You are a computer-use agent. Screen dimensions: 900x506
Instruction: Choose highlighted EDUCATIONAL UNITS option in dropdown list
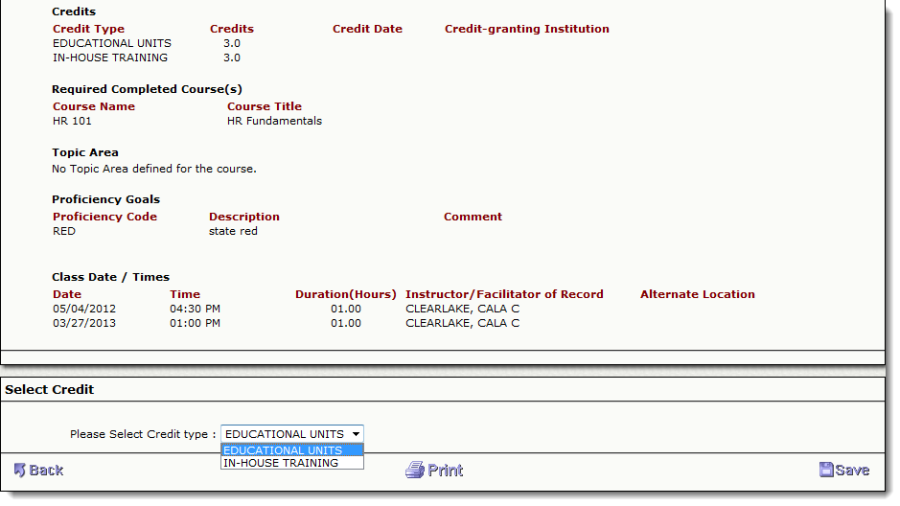click(282, 450)
